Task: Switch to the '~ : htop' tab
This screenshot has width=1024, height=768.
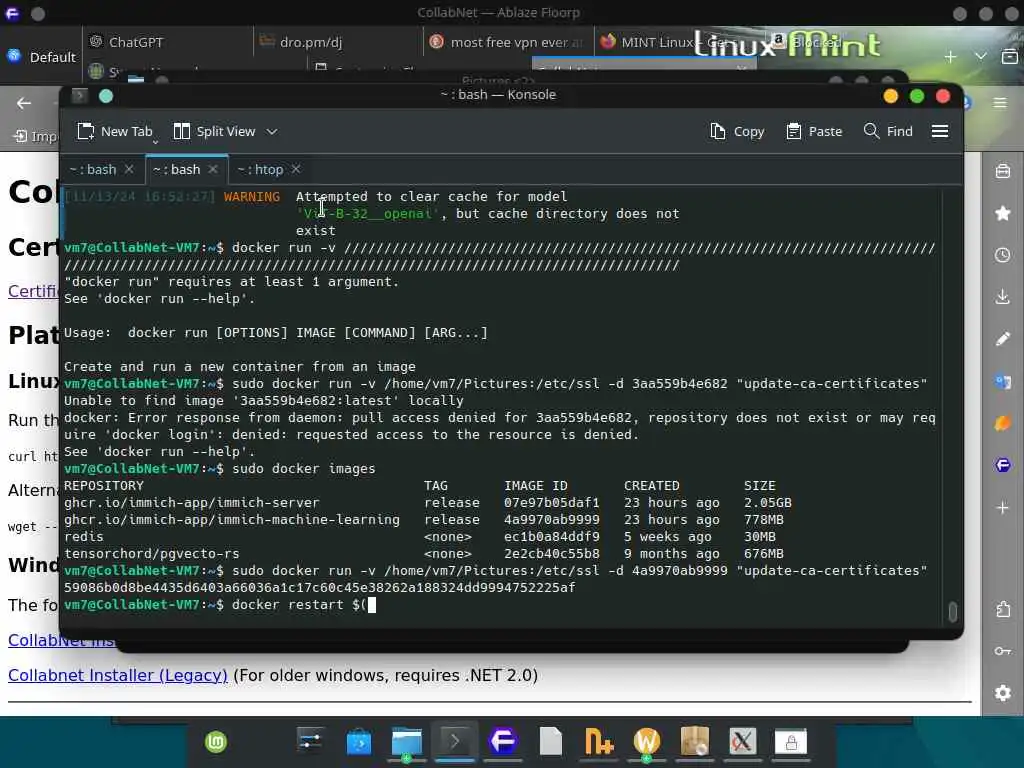Action: [x=260, y=169]
